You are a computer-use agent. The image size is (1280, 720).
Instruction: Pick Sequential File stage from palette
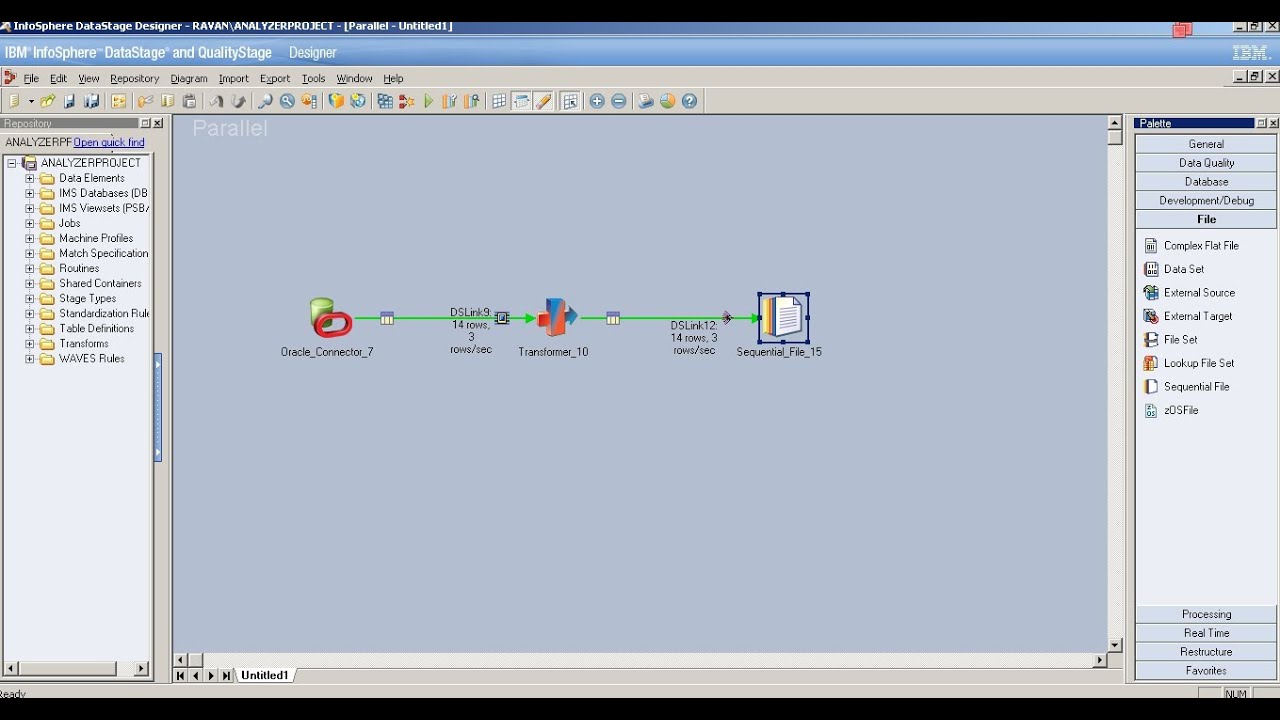[x=1196, y=387]
